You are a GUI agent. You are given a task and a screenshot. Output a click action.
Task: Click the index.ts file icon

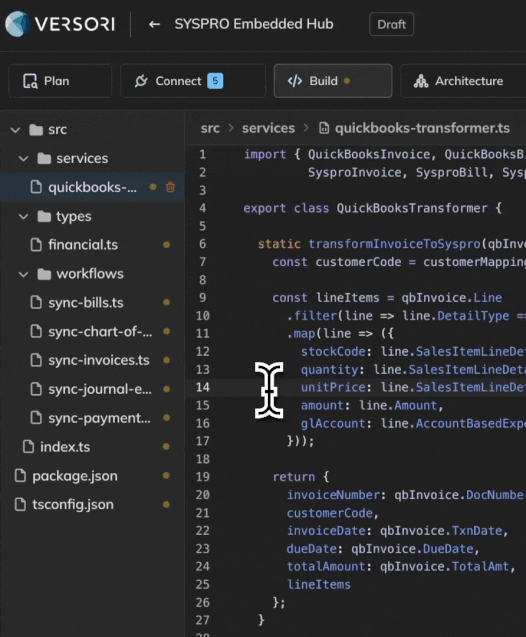[28, 447]
